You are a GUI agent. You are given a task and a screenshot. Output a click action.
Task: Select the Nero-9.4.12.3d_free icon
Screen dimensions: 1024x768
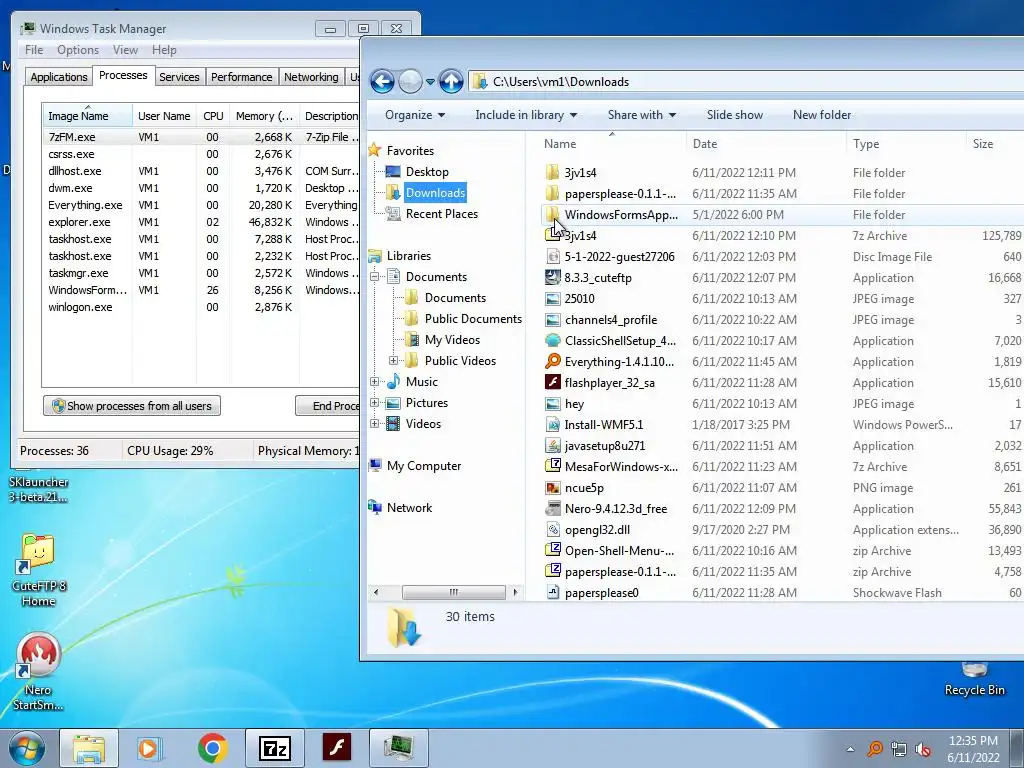point(552,508)
